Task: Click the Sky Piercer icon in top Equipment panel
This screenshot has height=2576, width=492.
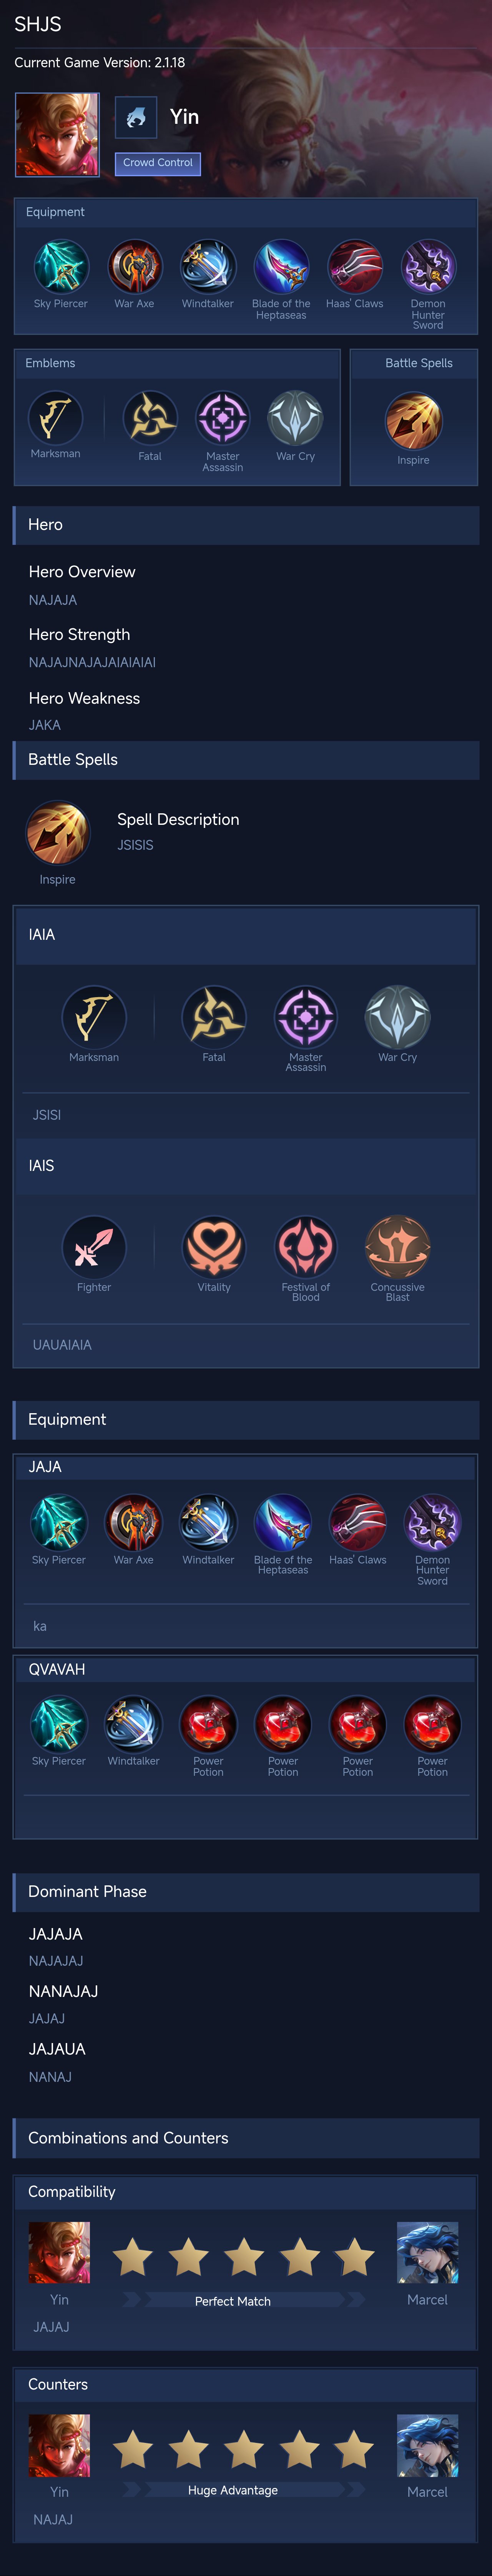Action: point(61,266)
